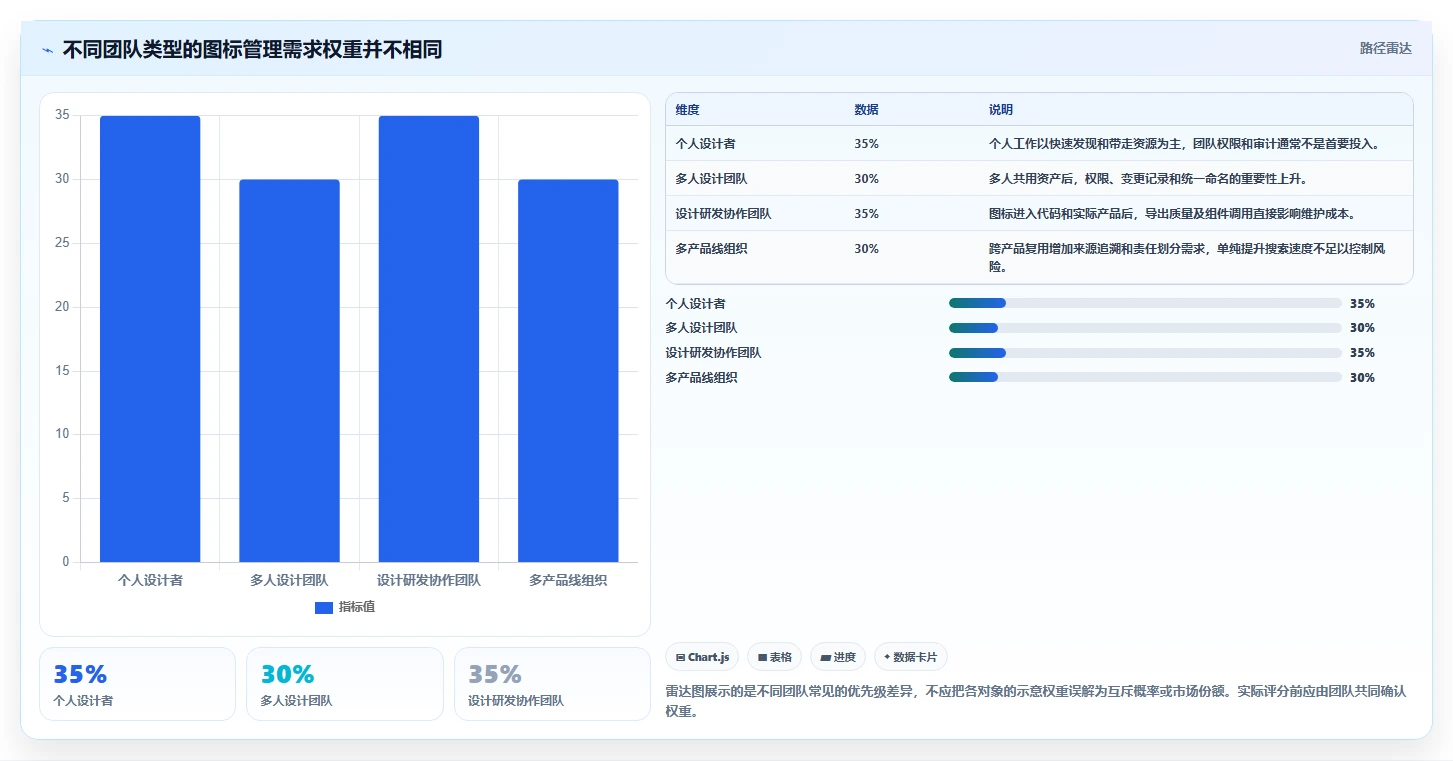Click the y-axis tick labeled 15

(x=62, y=371)
